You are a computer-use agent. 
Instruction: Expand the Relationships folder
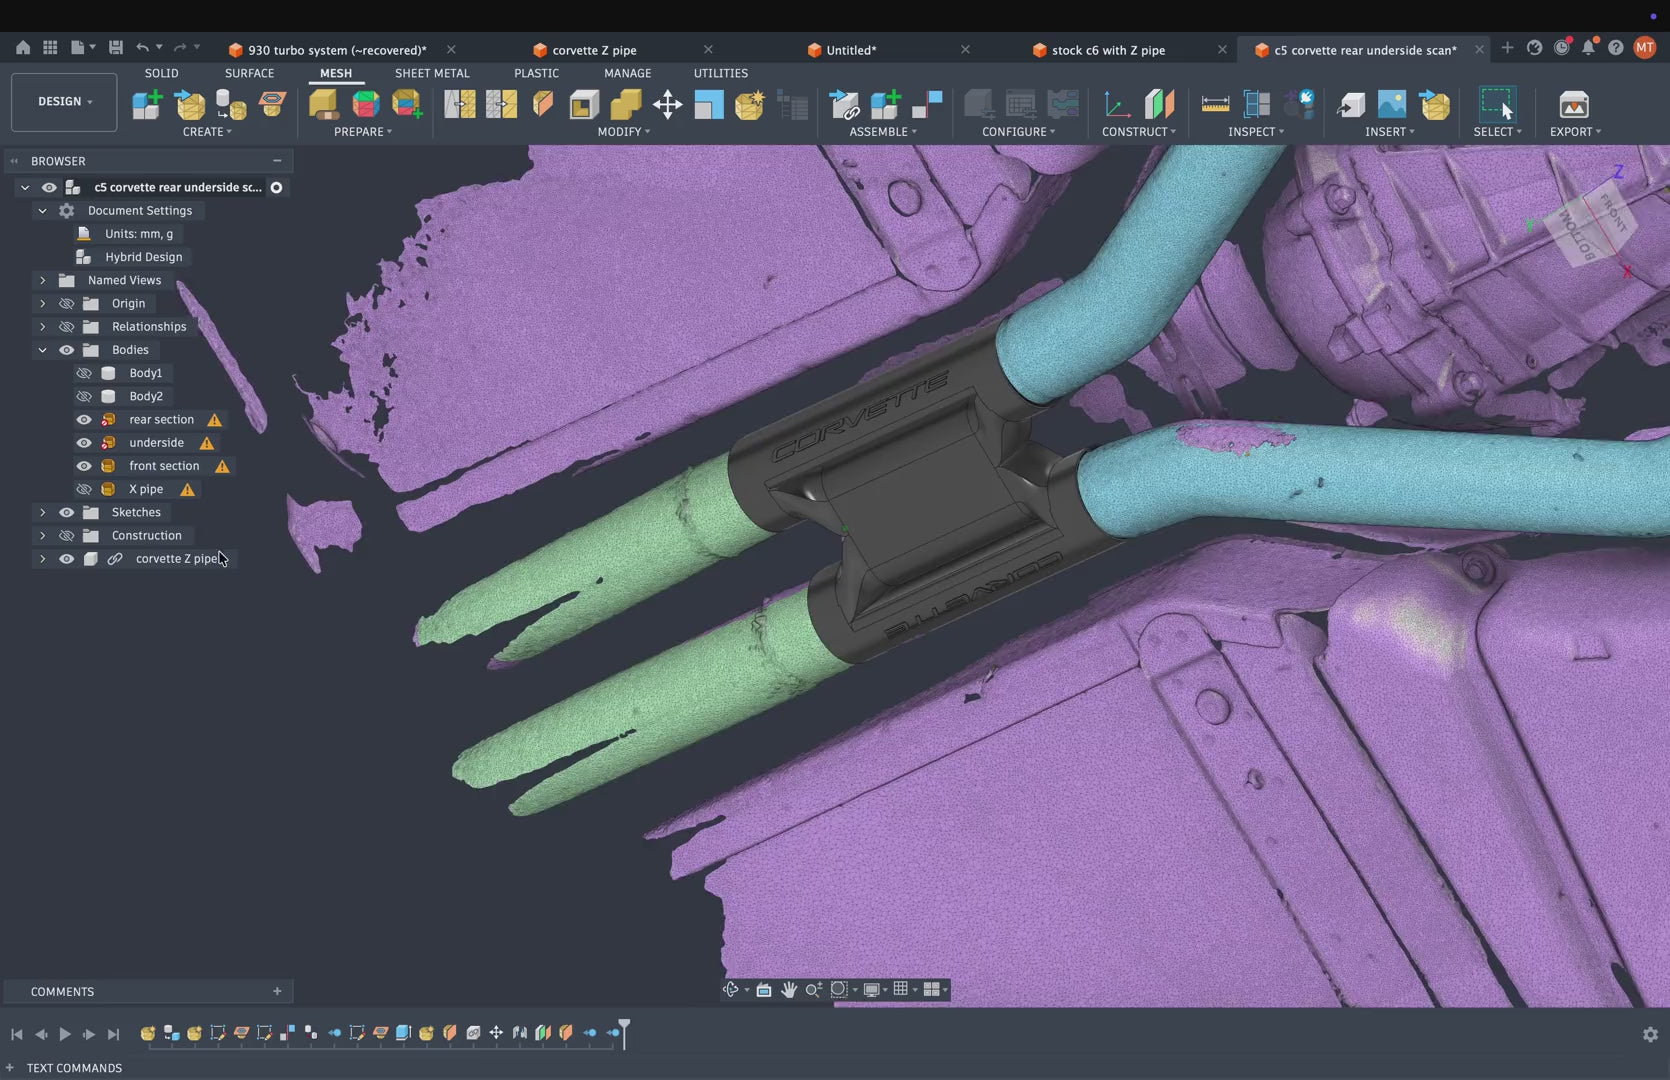42,327
